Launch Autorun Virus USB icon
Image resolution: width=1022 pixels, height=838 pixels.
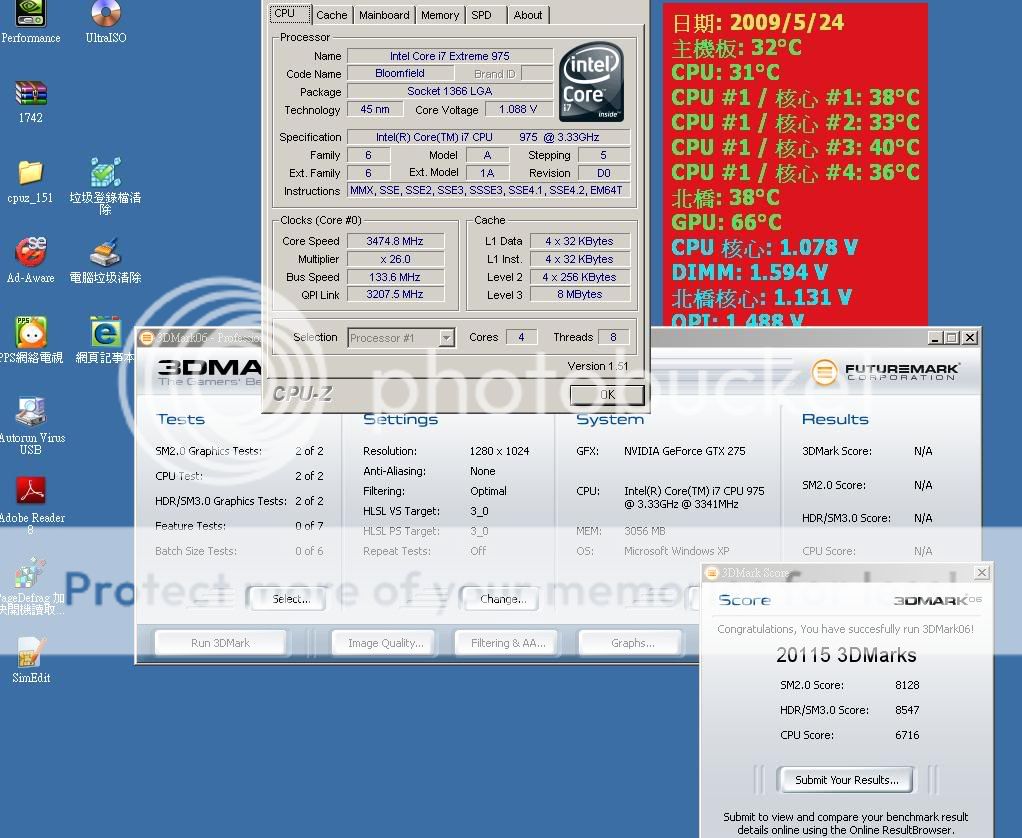[31, 426]
